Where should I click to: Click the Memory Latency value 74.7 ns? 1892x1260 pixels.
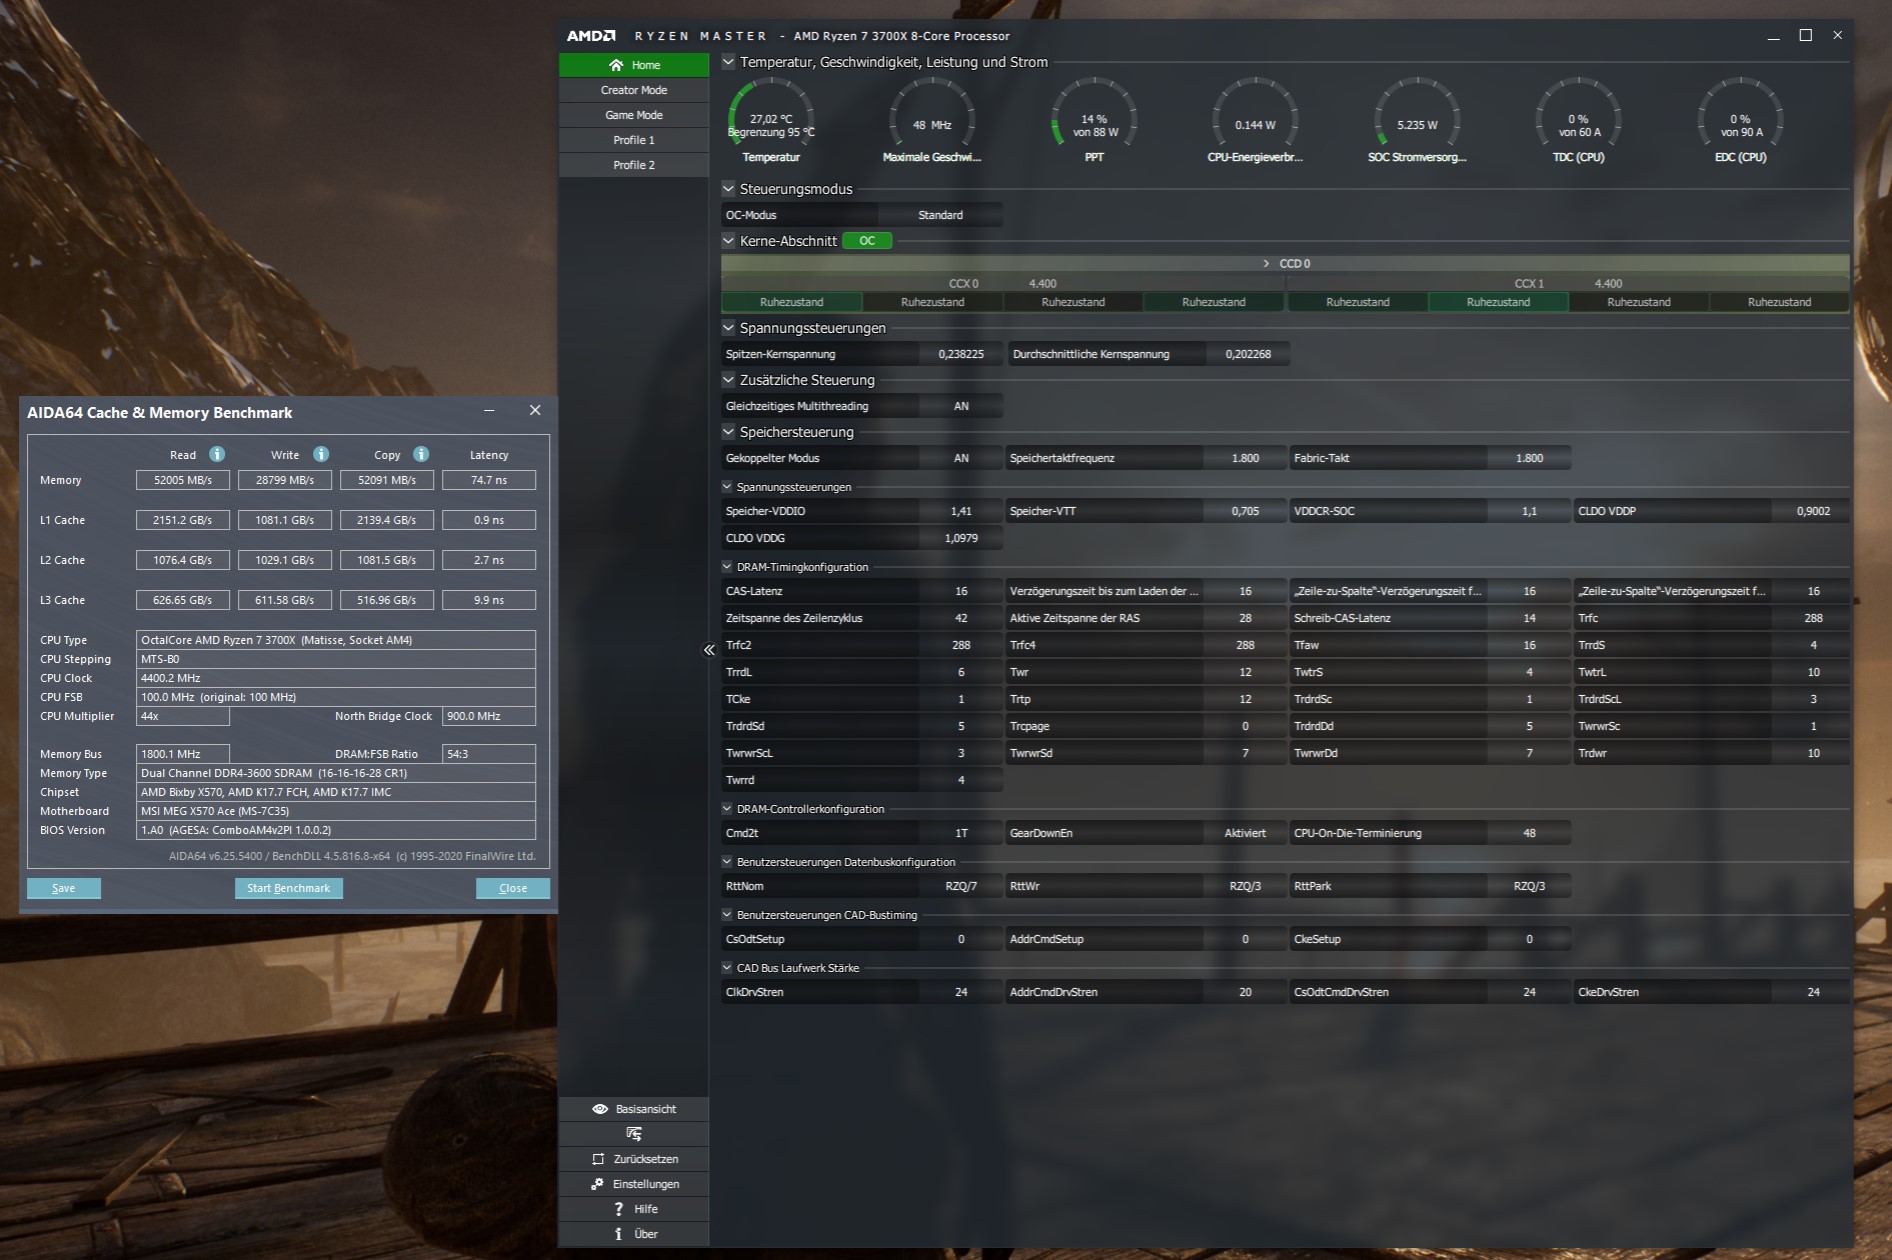489,480
